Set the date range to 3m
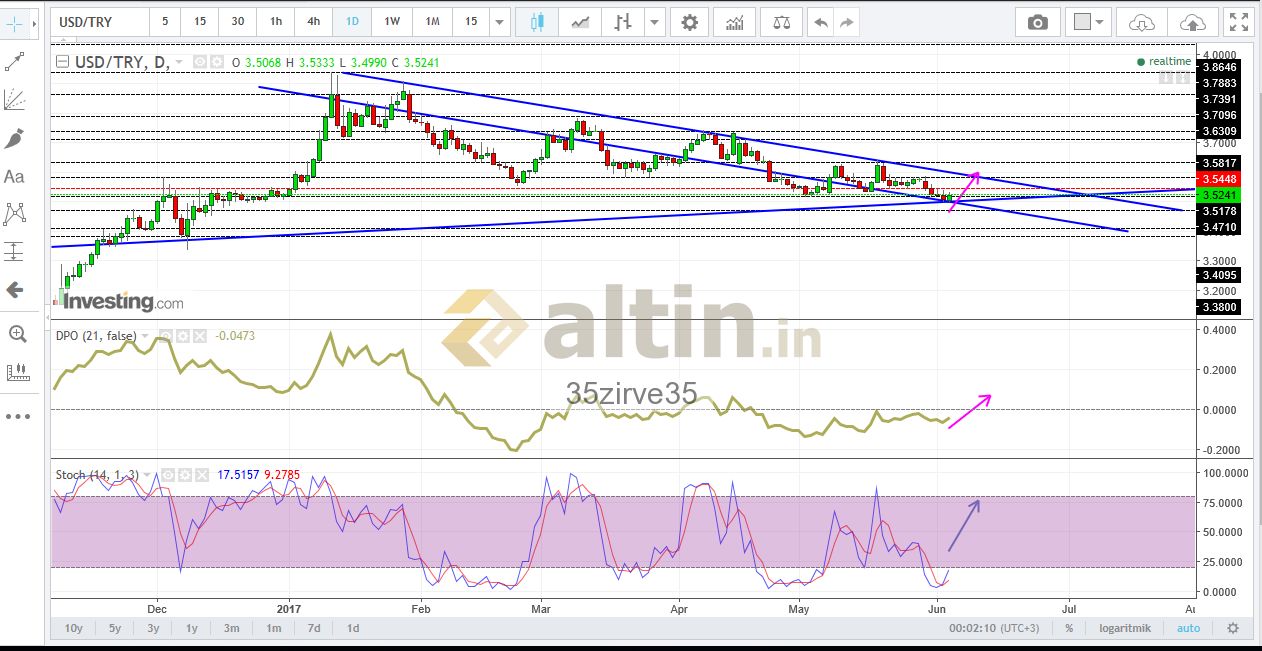The width and height of the screenshot is (1262, 651). pyautogui.click(x=231, y=628)
